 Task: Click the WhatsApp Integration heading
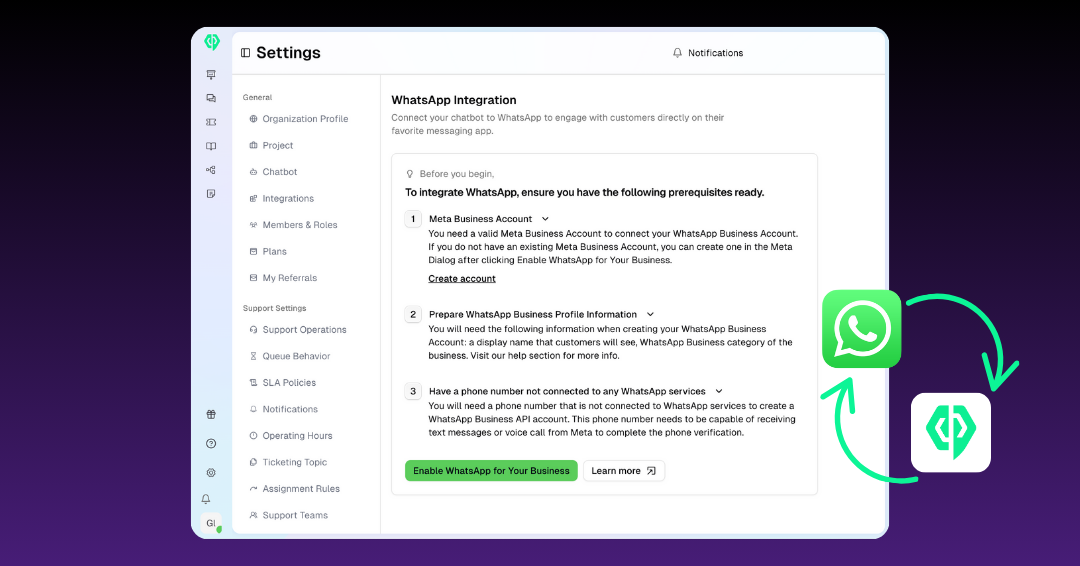coord(454,100)
